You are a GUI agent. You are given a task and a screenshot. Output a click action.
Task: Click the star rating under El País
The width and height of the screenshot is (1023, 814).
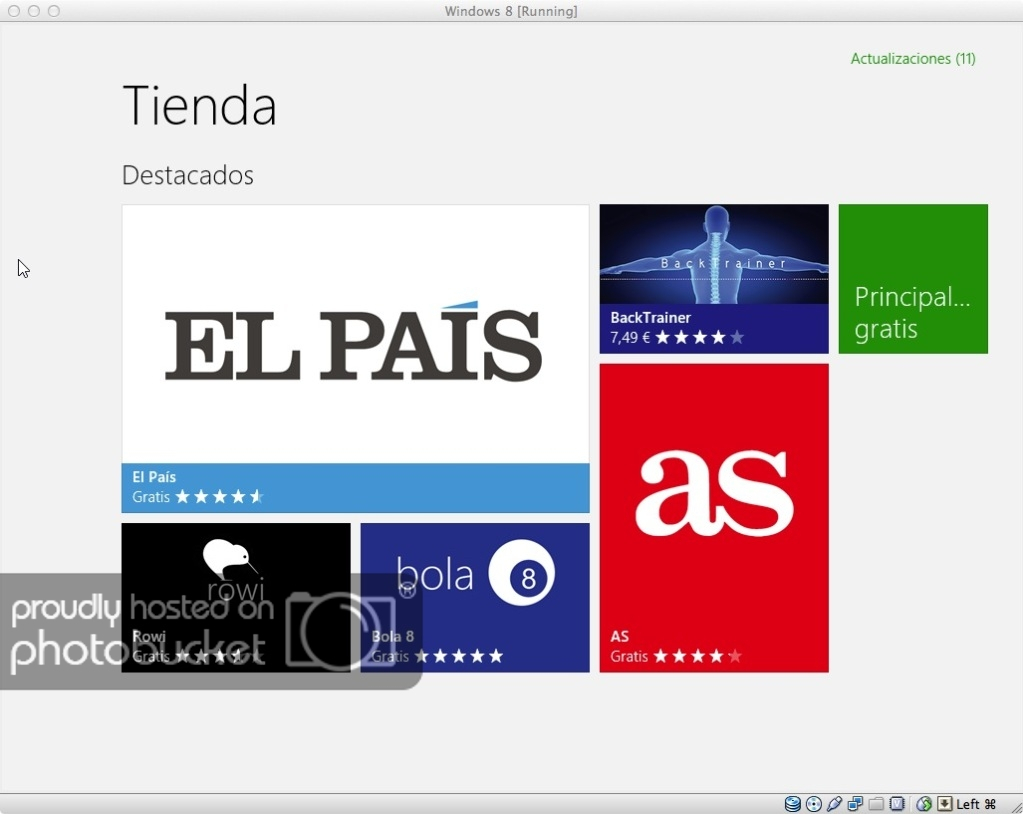tap(222, 496)
